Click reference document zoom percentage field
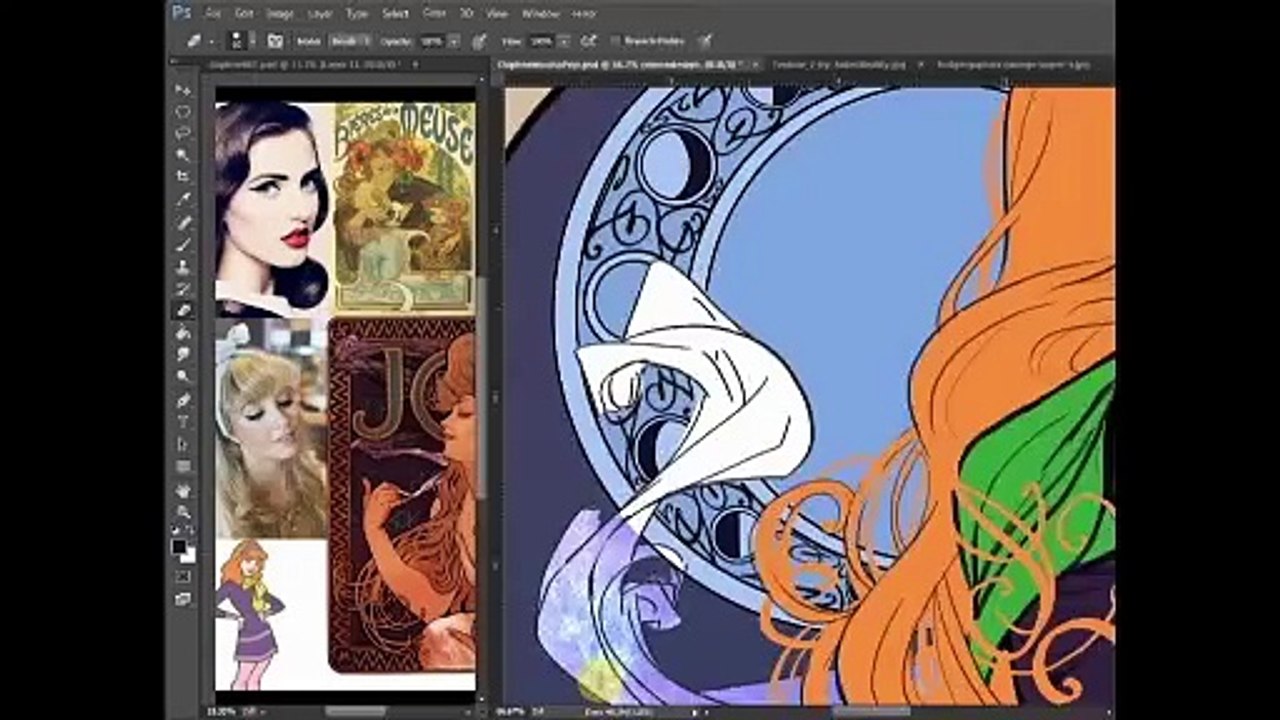Image resolution: width=1280 pixels, height=720 pixels. click(x=223, y=711)
